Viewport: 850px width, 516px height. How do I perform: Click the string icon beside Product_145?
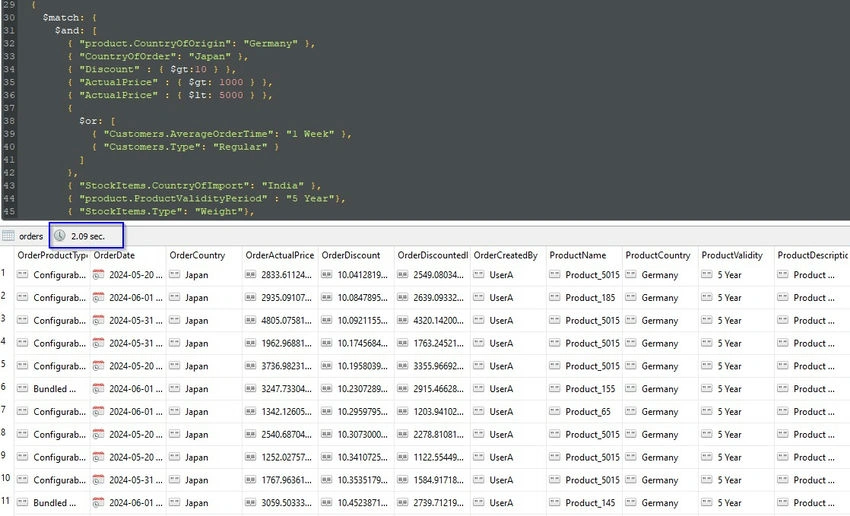point(554,502)
